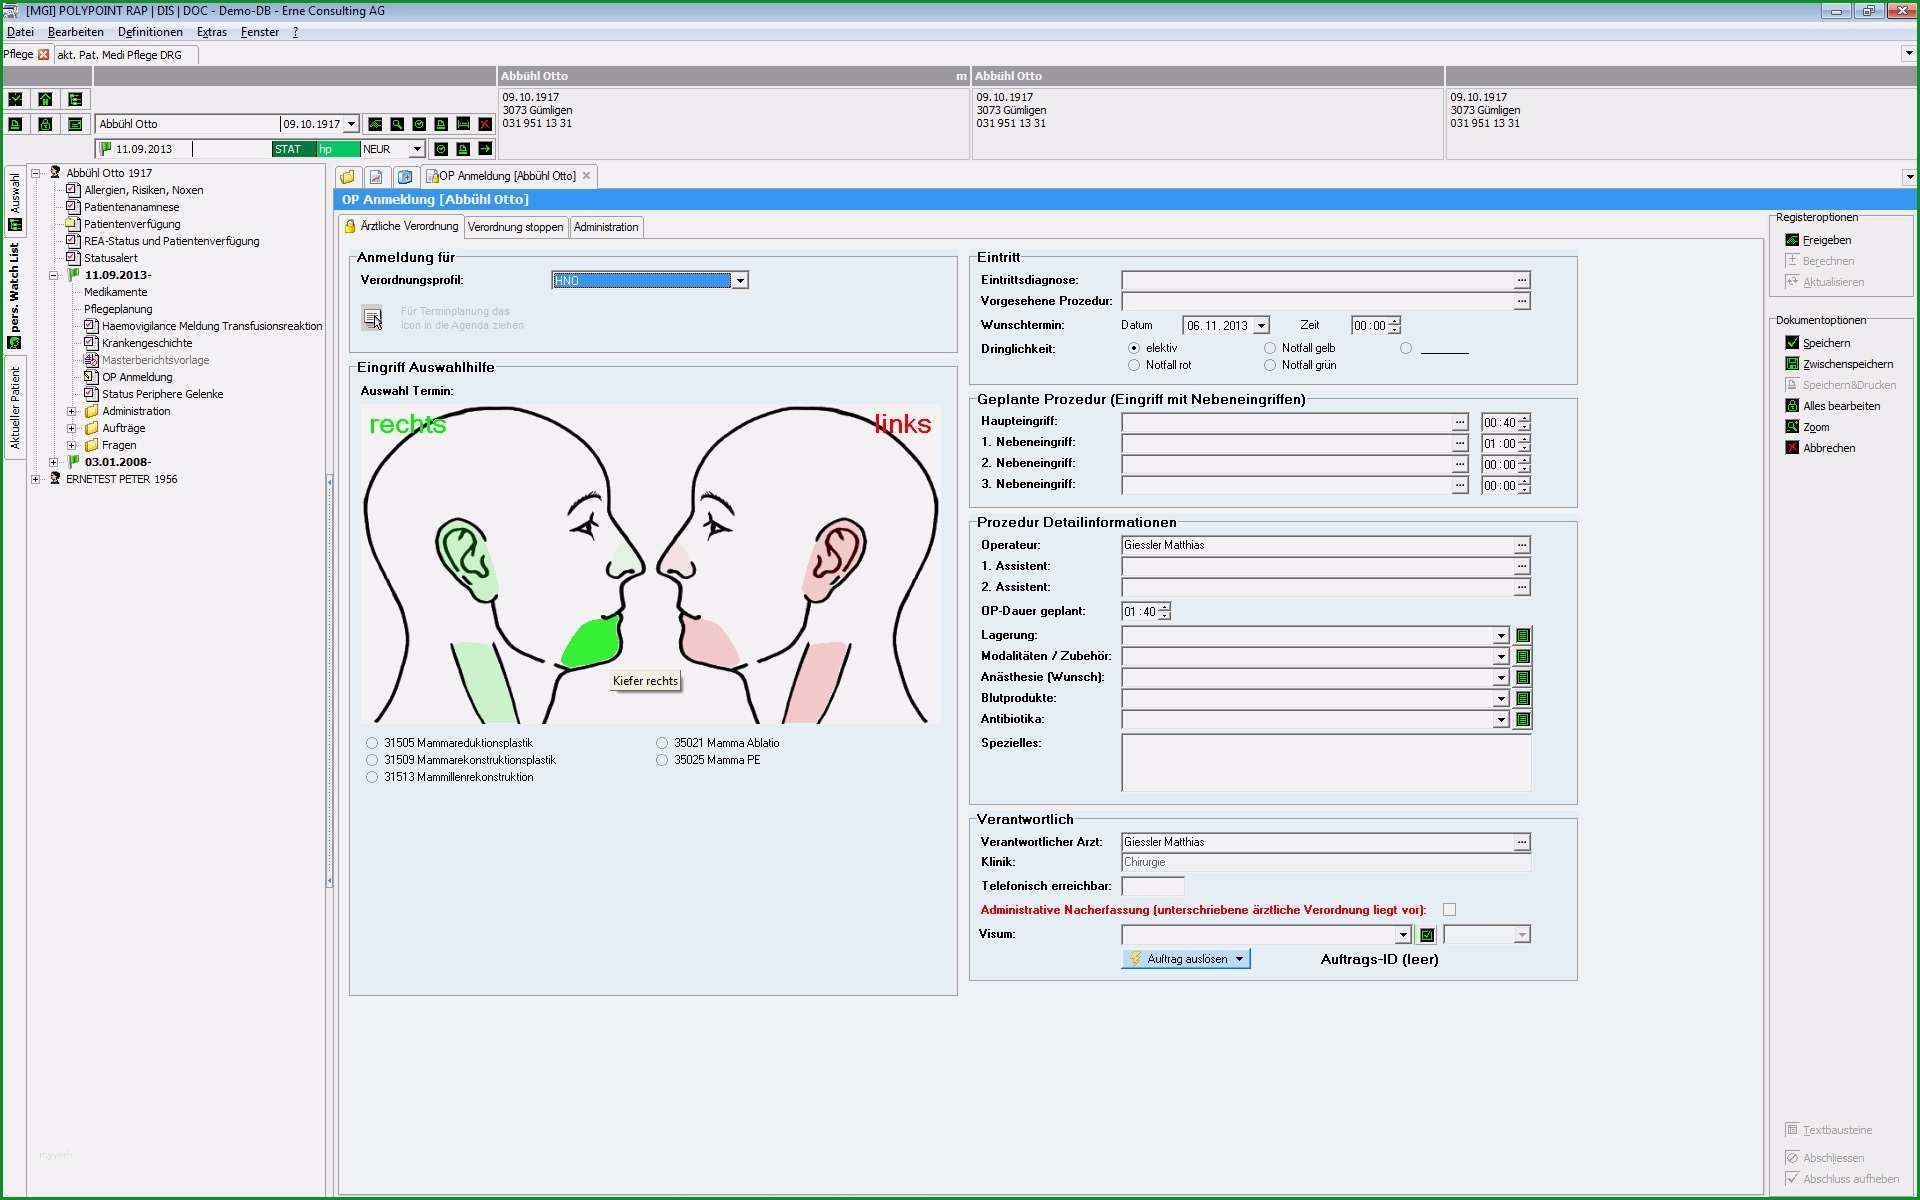Screen dimensions: 1920x1200
Task: Click the red Abbrechen icon
Action: [1792, 448]
